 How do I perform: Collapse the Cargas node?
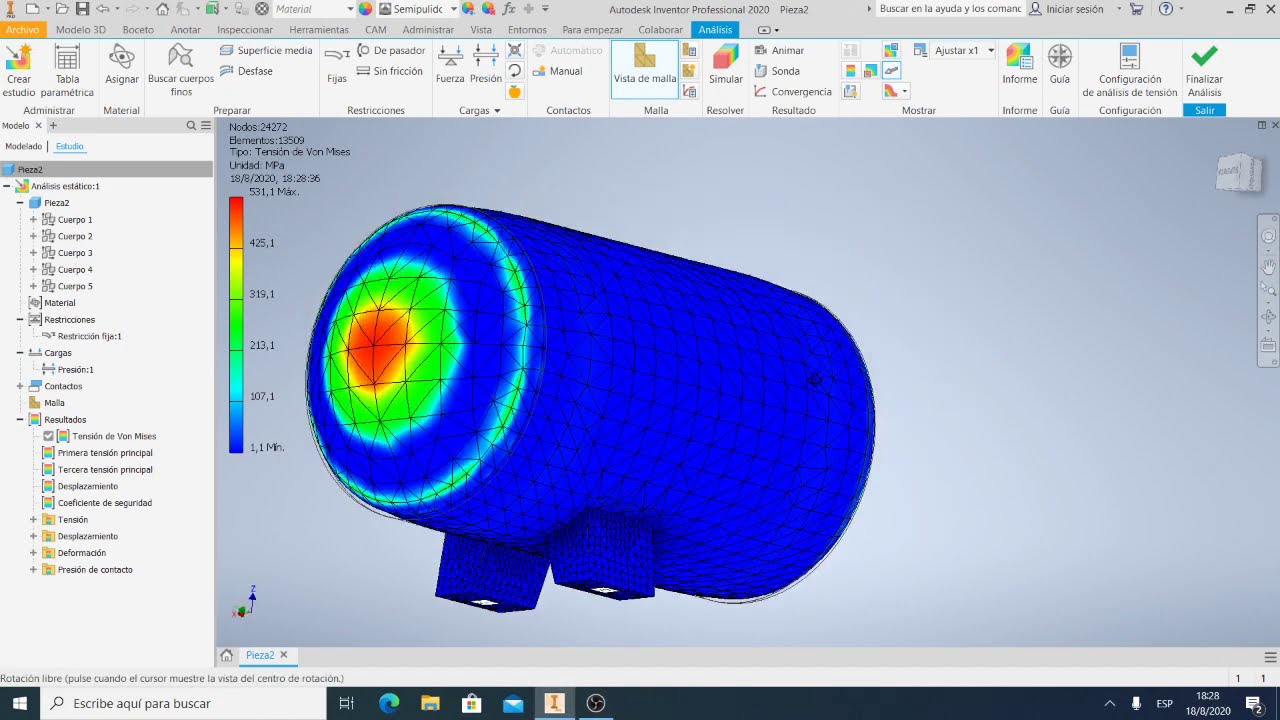[x=20, y=353]
